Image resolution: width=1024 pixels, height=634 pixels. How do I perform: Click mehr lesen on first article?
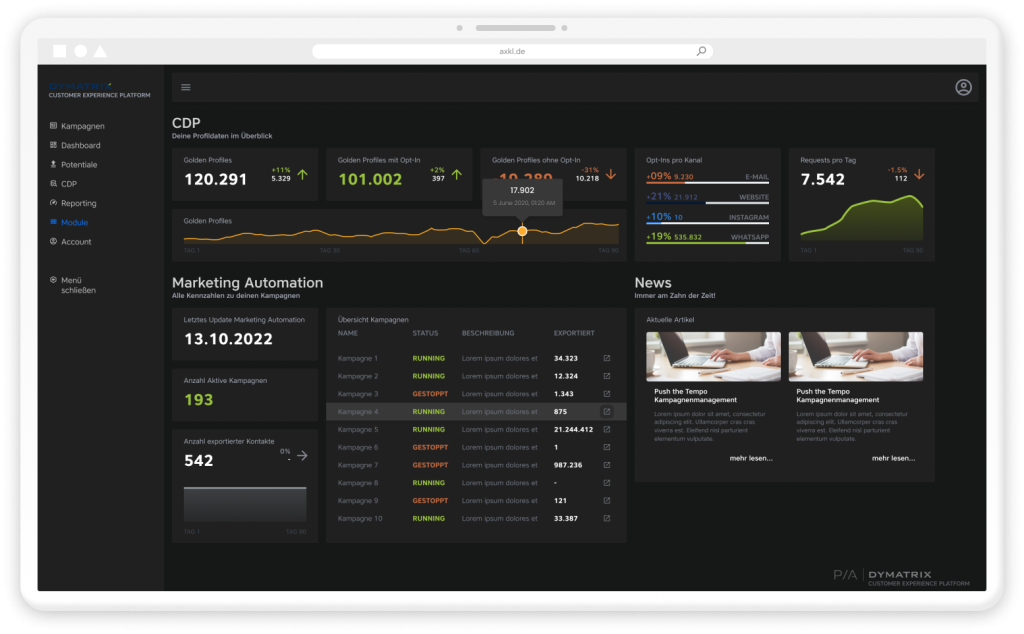click(750, 458)
